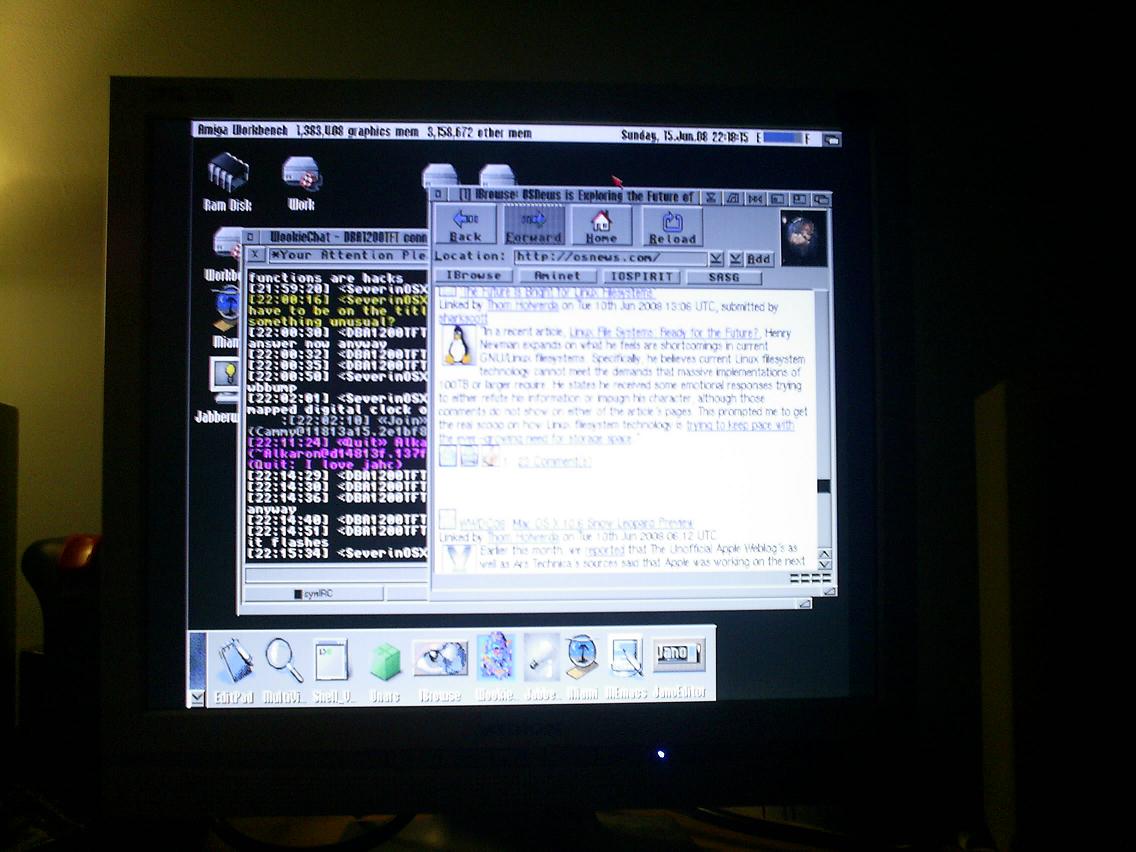Click IBrowse scroll up arrow
Viewport: 1136px width, 852px height.
click(x=824, y=554)
